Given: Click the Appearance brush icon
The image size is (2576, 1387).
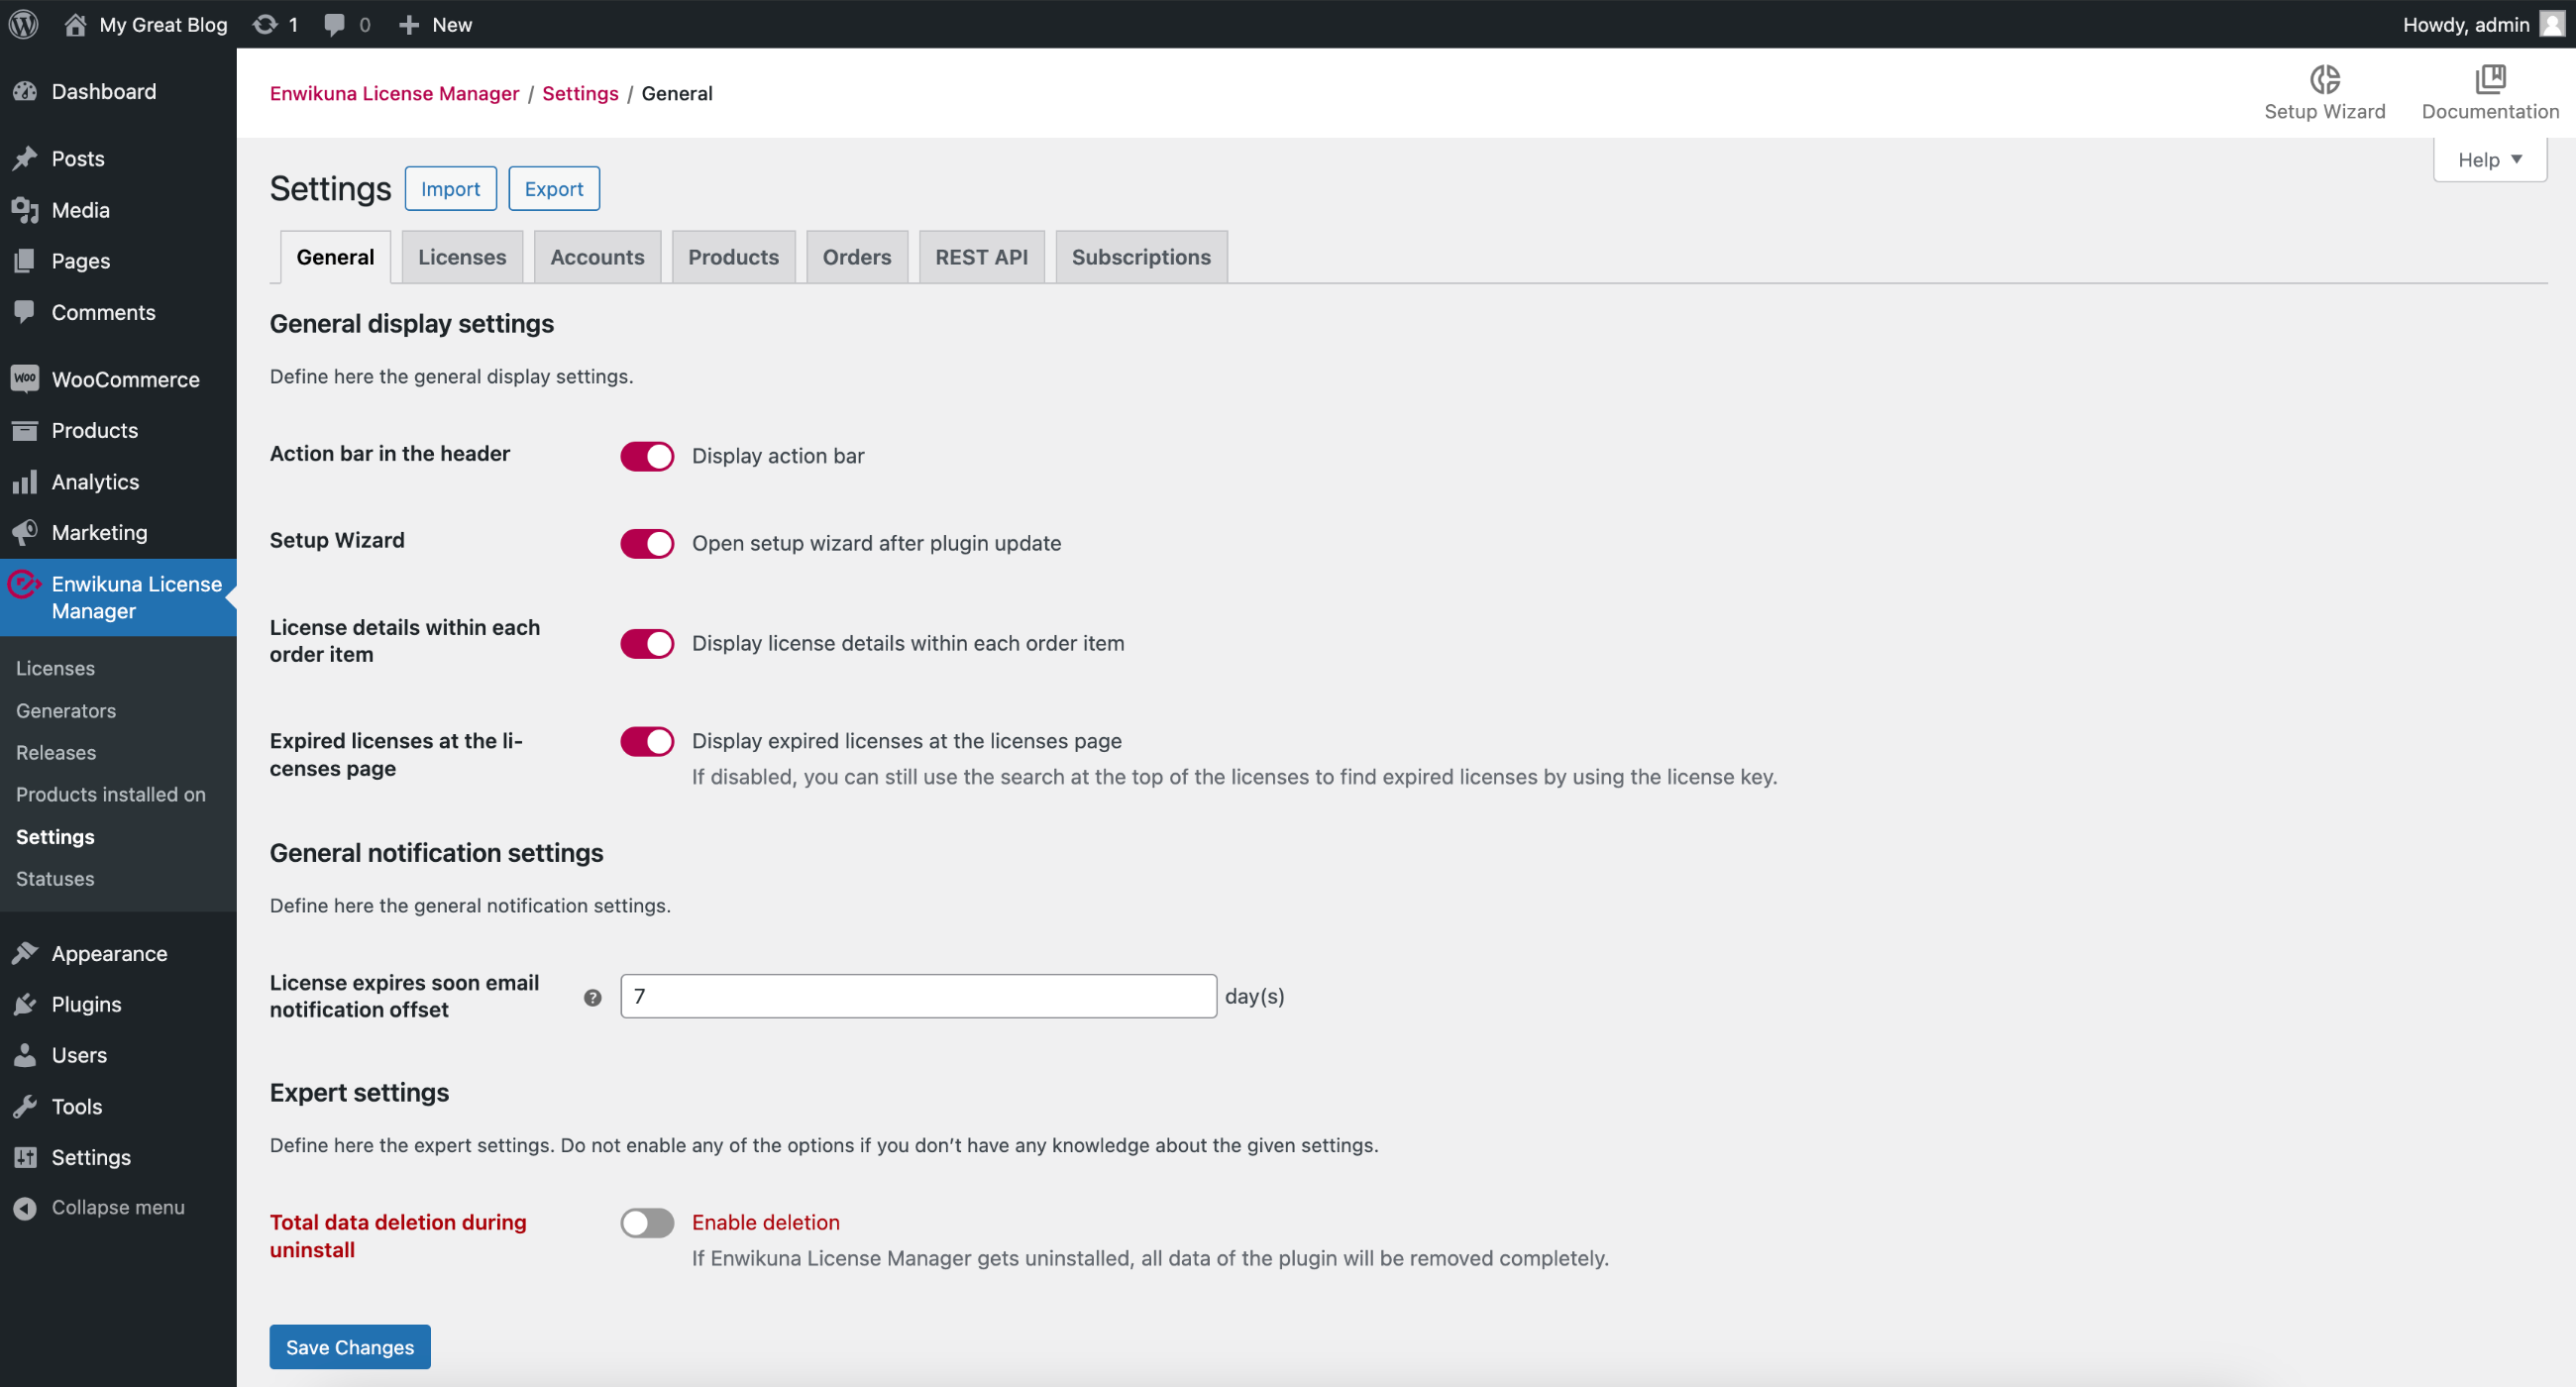Looking at the screenshot, I should (25, 953).
